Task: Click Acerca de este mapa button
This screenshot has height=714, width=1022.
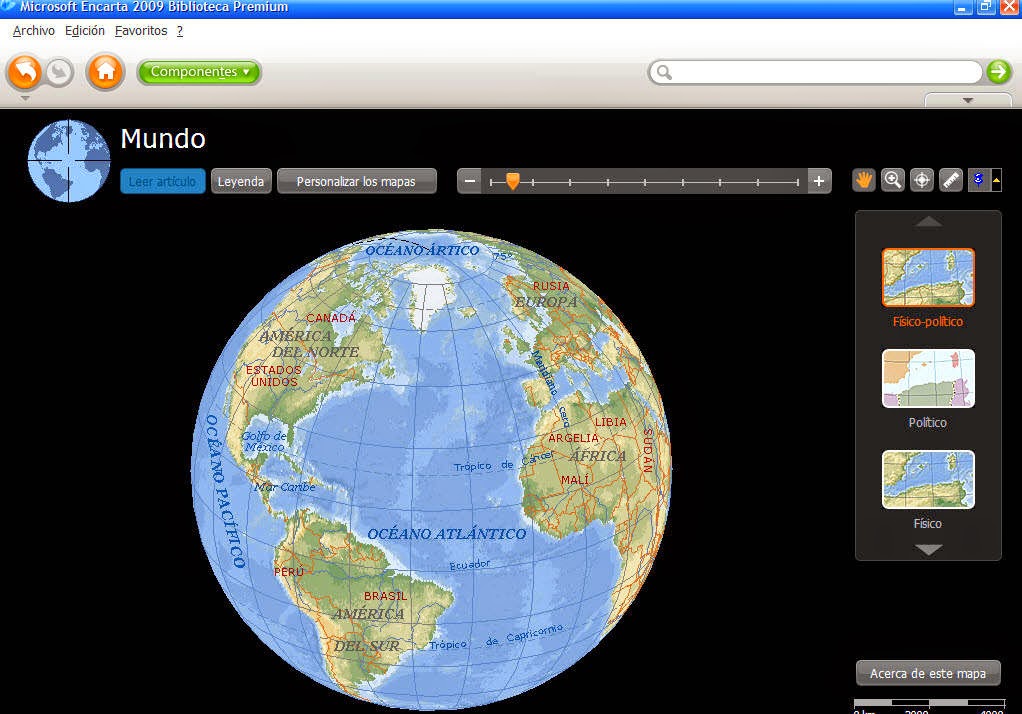Action: [928, 674]
